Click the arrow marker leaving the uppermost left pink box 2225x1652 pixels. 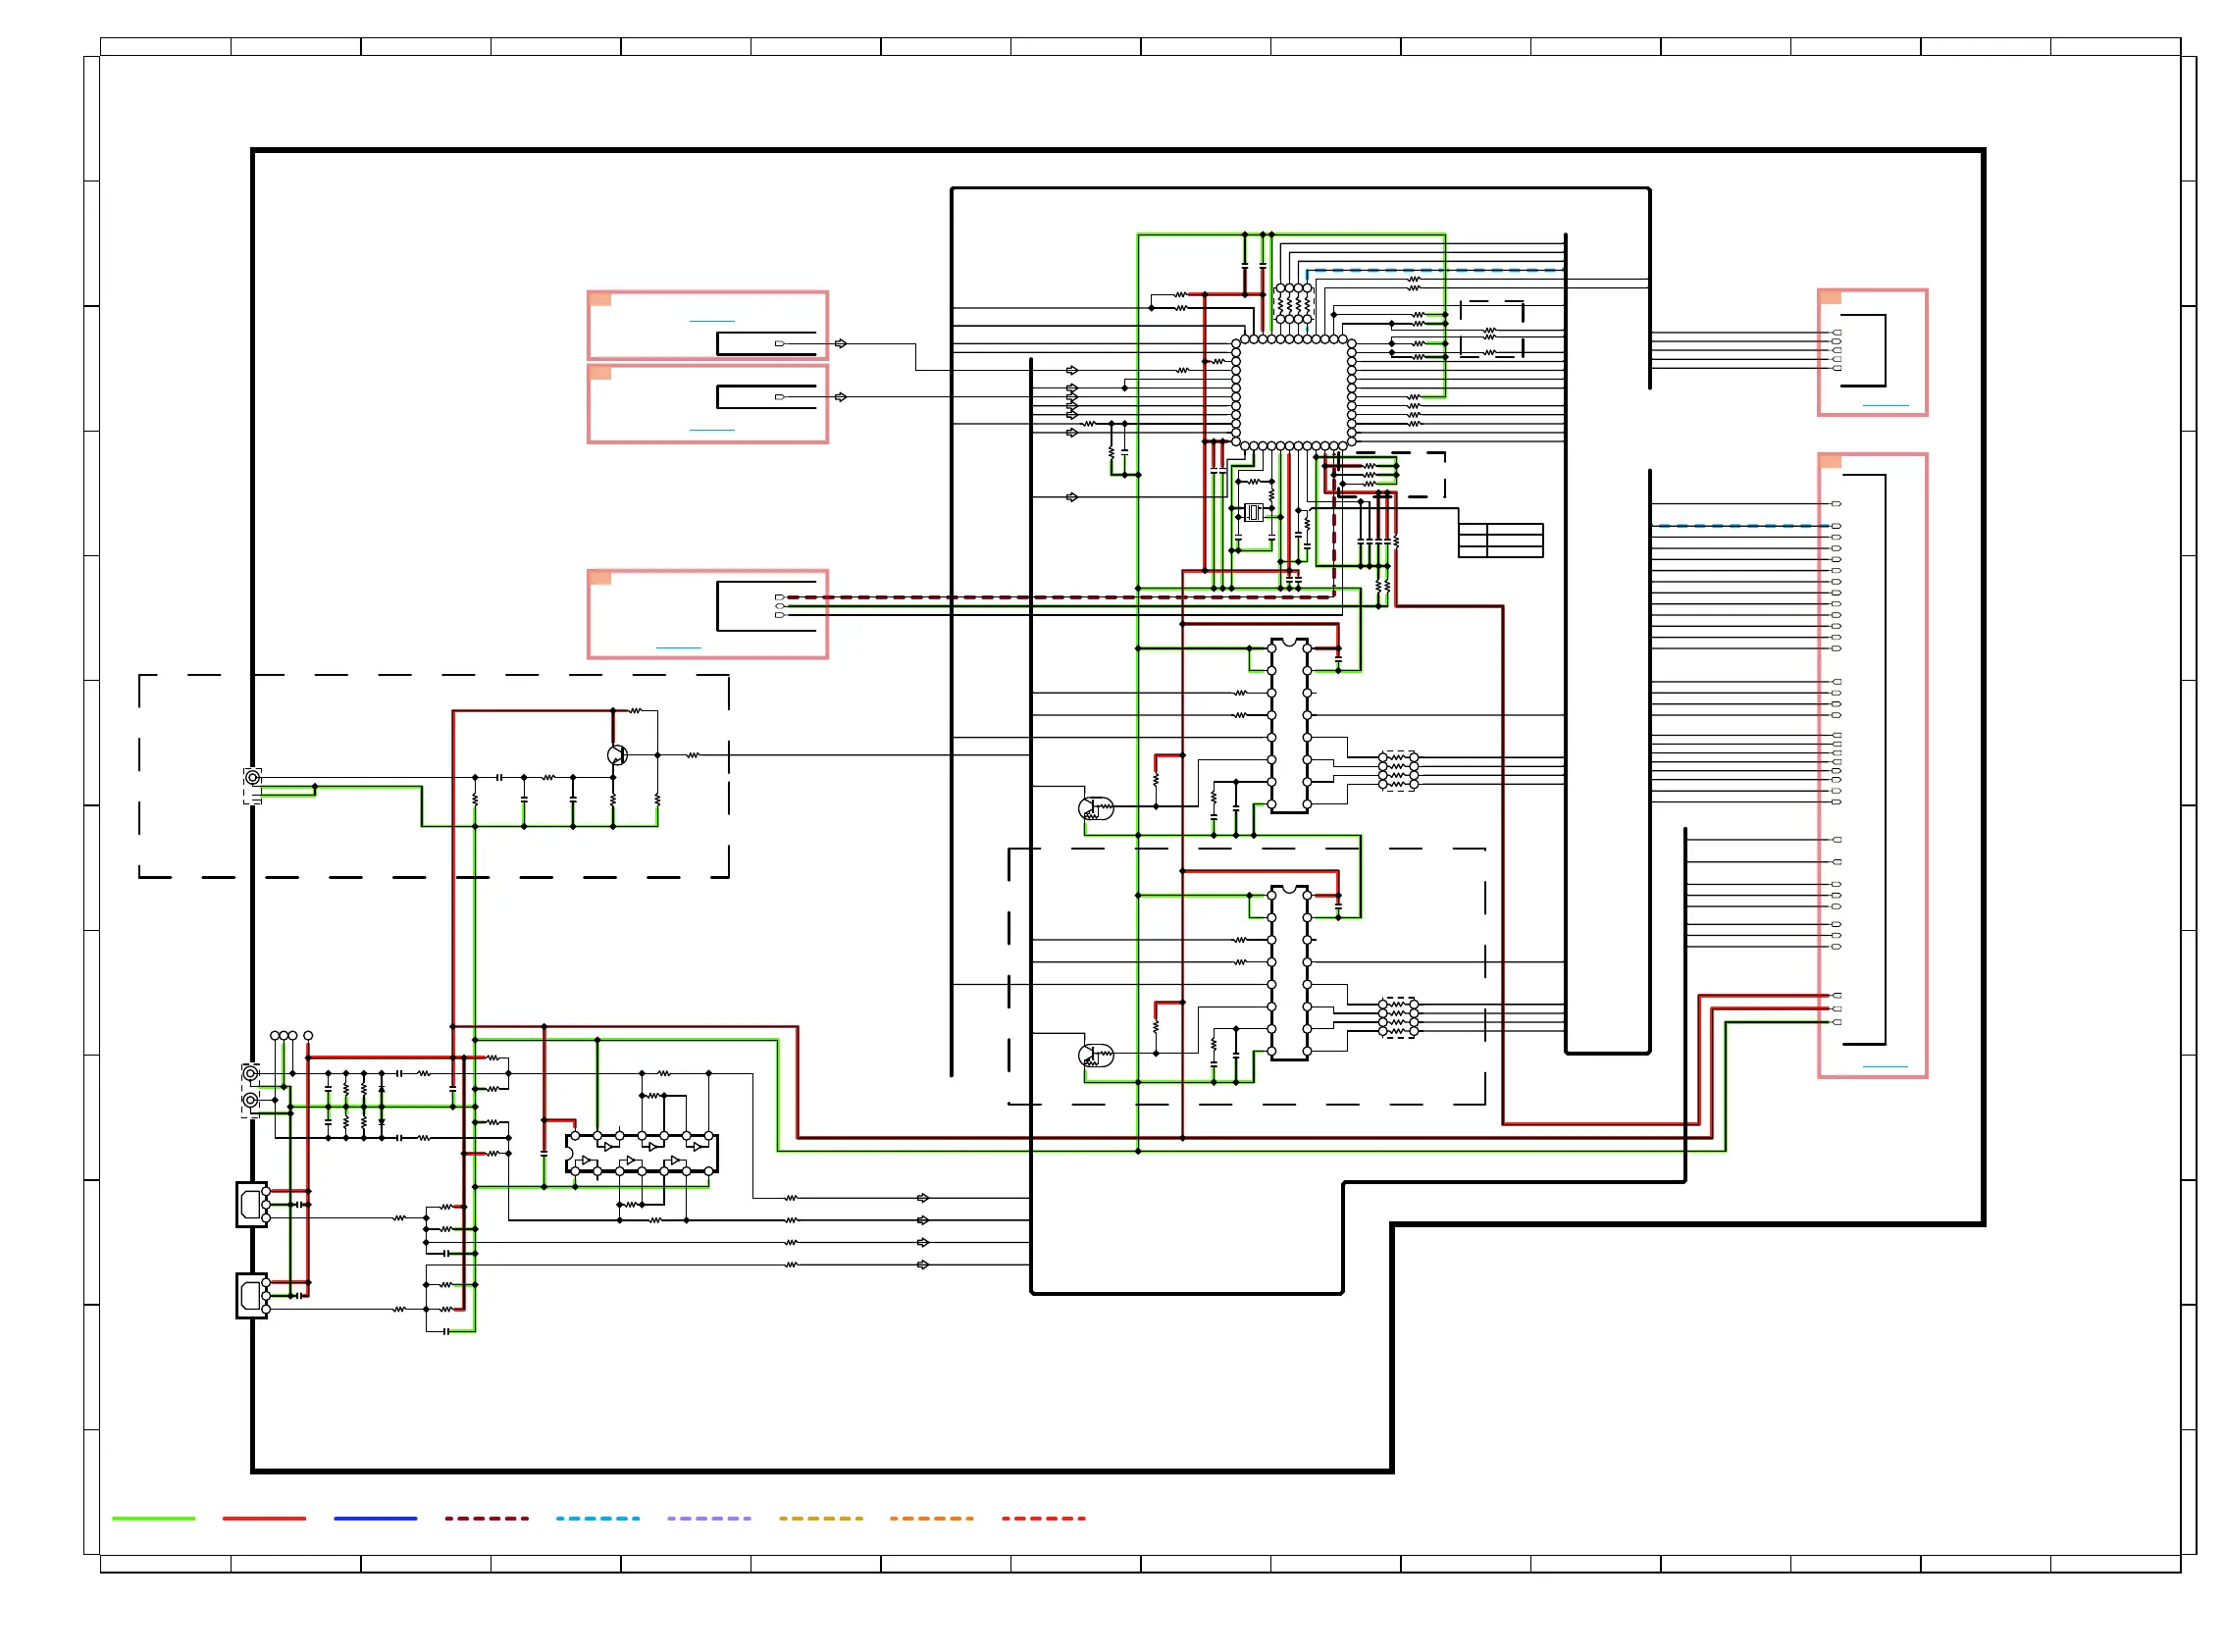(840, 344)
